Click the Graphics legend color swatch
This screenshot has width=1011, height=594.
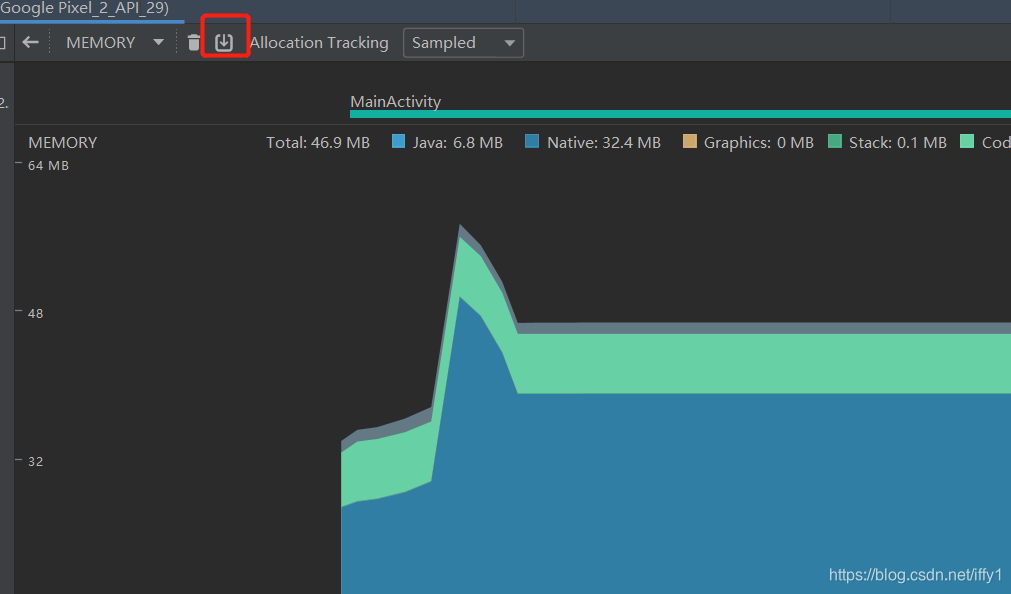(x=689, y=141)
